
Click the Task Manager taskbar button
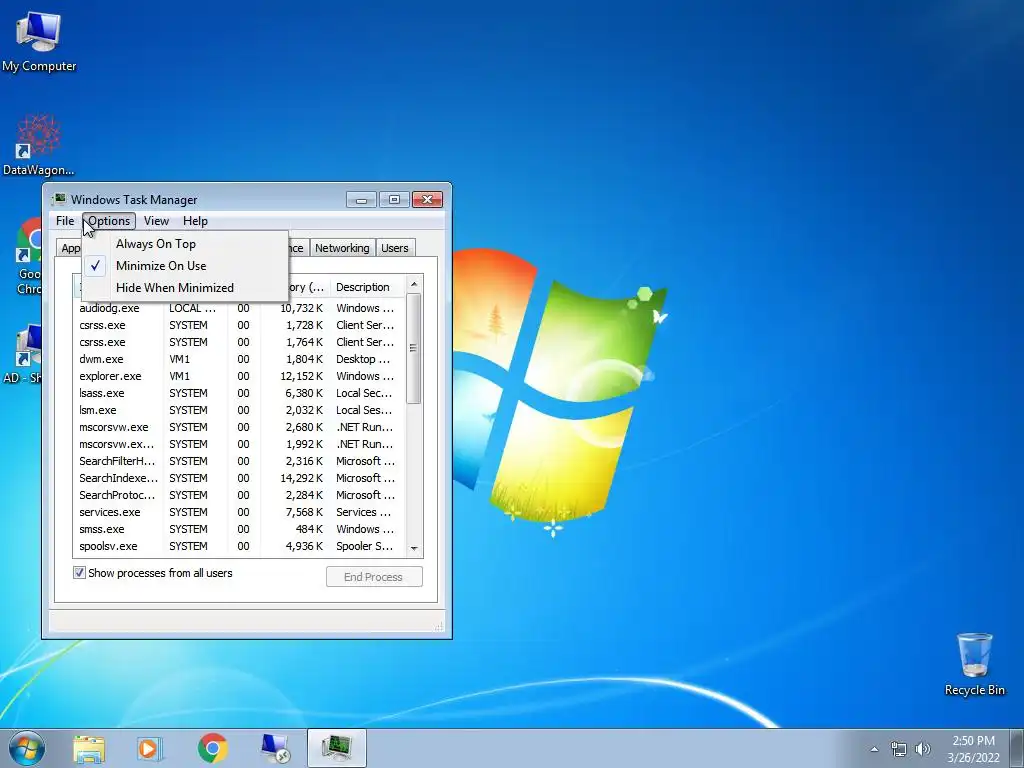point(337,748)
